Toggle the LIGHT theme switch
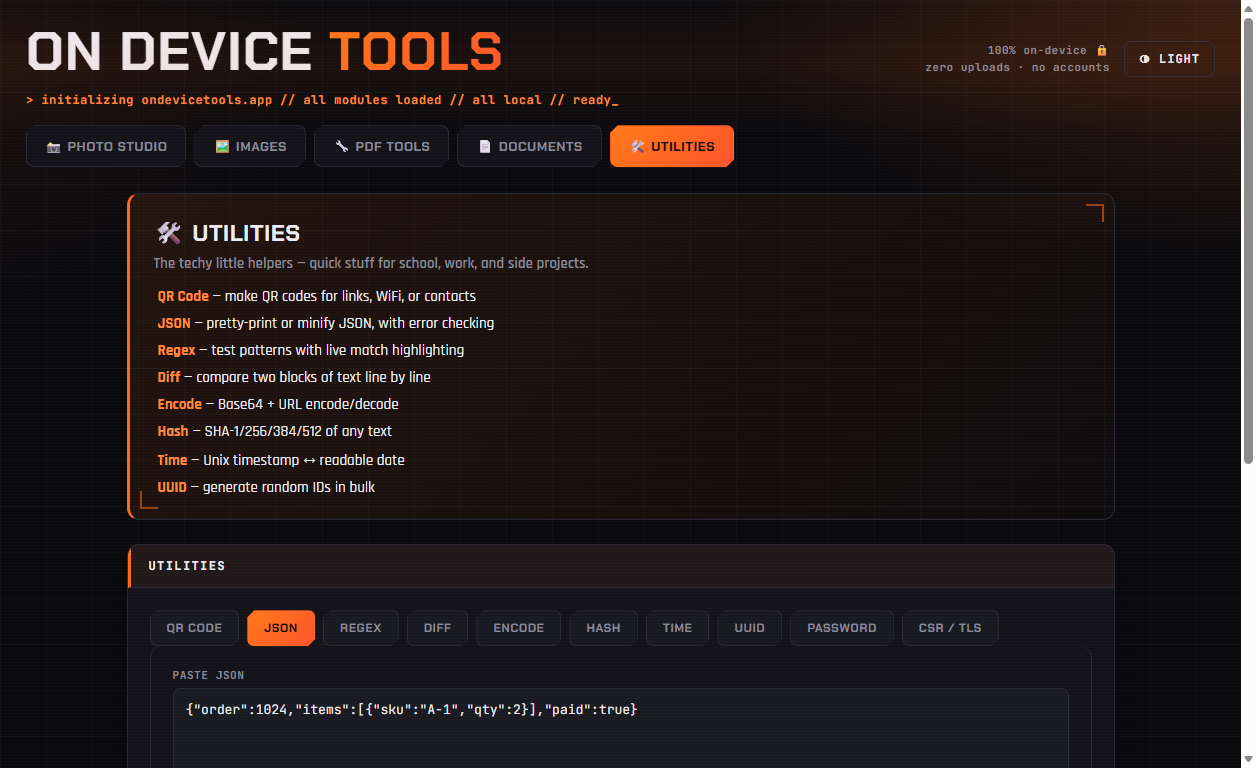Screen dimensions: 1256x768 [1169, 59]
